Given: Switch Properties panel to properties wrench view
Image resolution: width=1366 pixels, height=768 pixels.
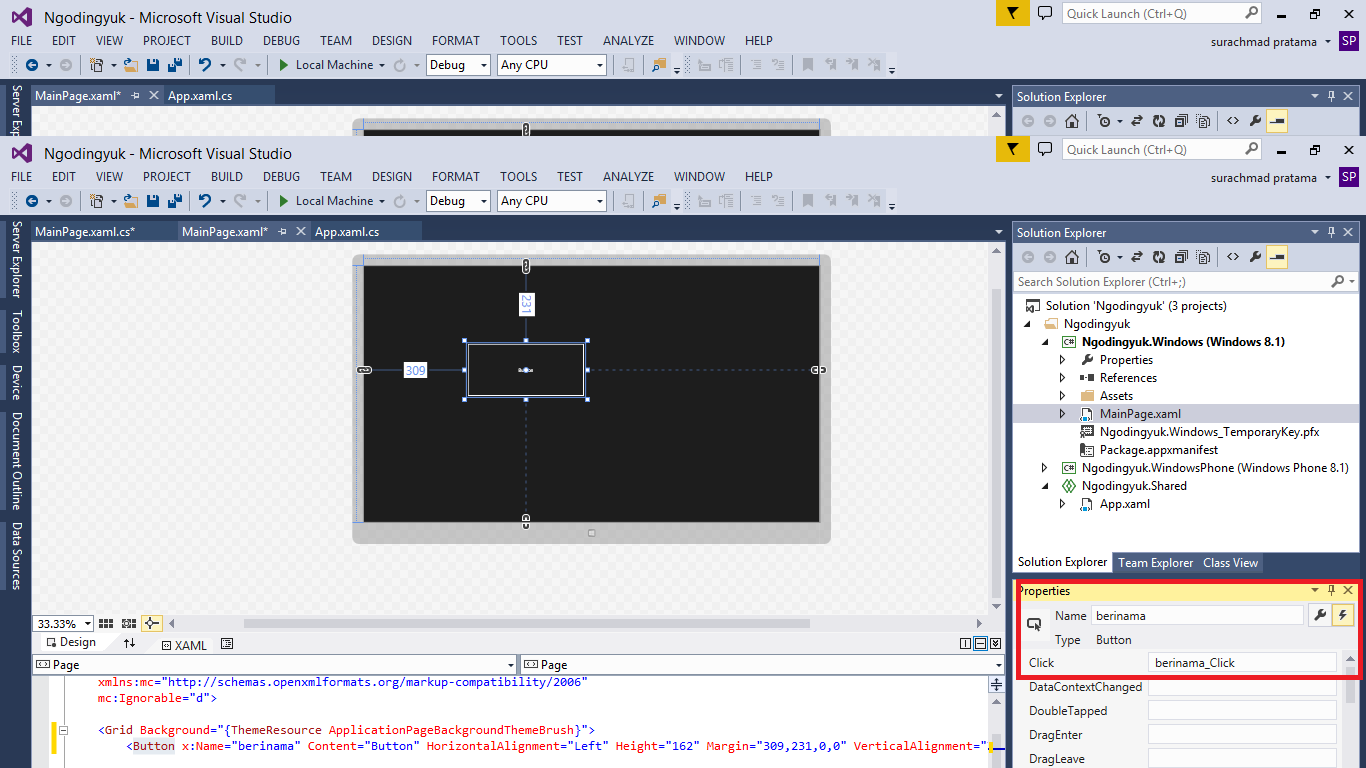Looking at the screenshot, I should [1320, 615].
